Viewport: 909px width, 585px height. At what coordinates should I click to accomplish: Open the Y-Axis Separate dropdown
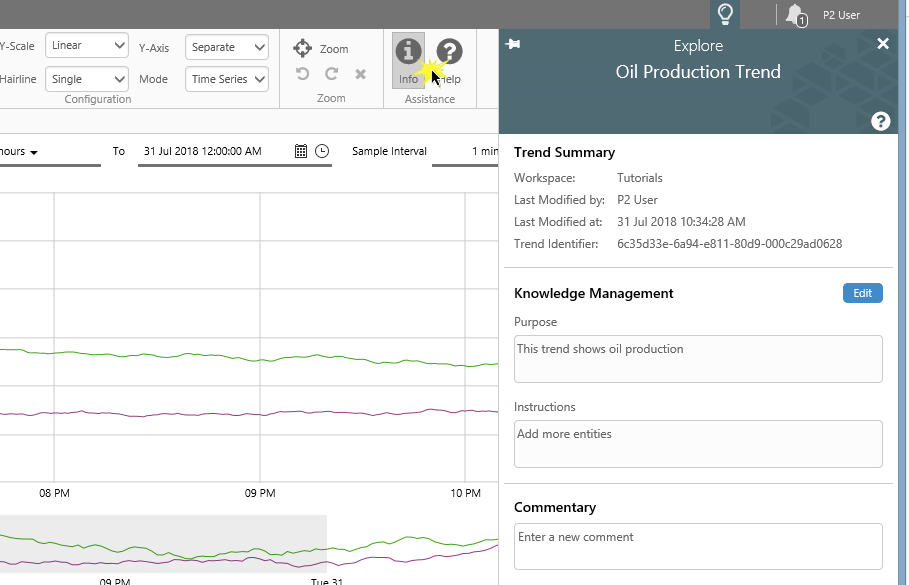(227, 47)
